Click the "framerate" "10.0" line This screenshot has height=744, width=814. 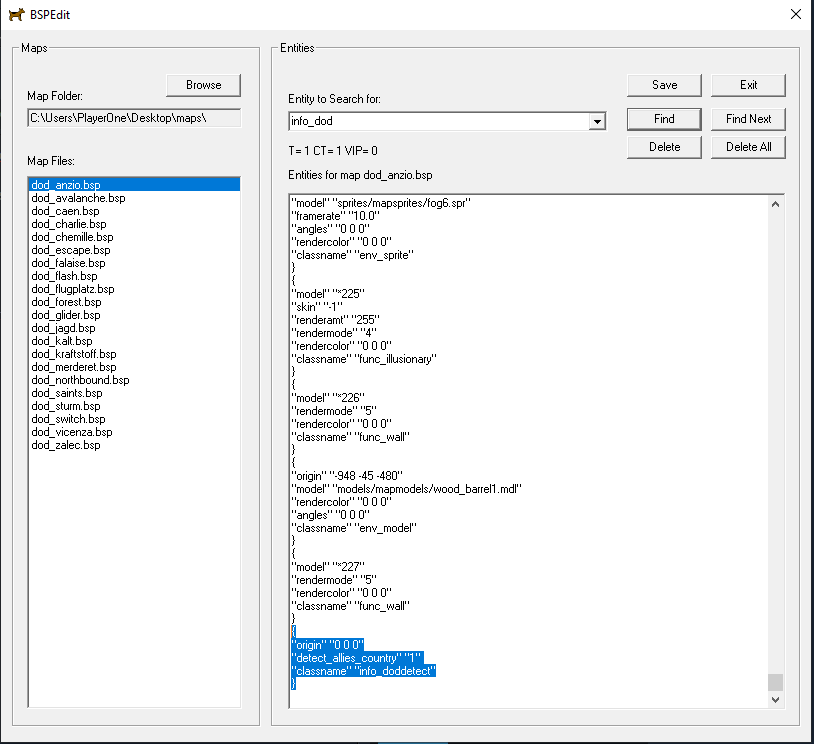(x=336, y=215)
